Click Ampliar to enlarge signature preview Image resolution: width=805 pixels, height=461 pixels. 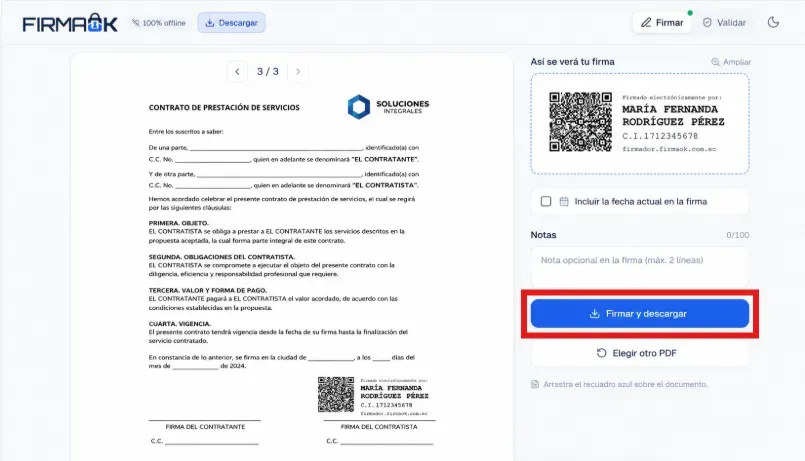[x=731, y=62]
